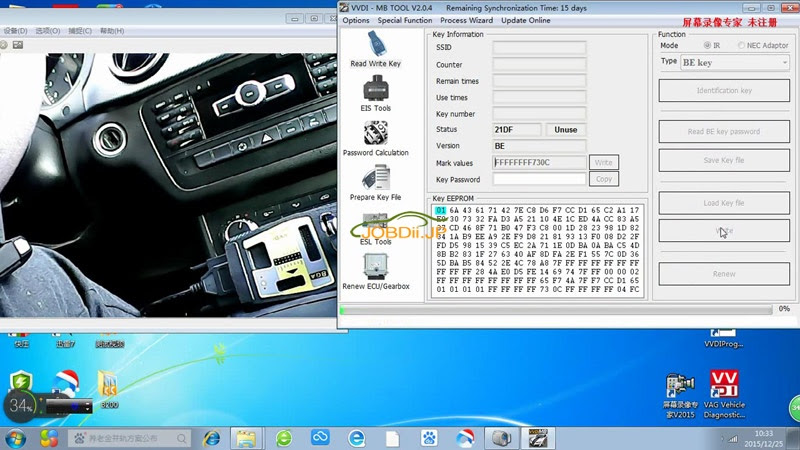Click the Save Key file button
The height and width of the screenshot is (450, 800).
(x=724, y=160)
